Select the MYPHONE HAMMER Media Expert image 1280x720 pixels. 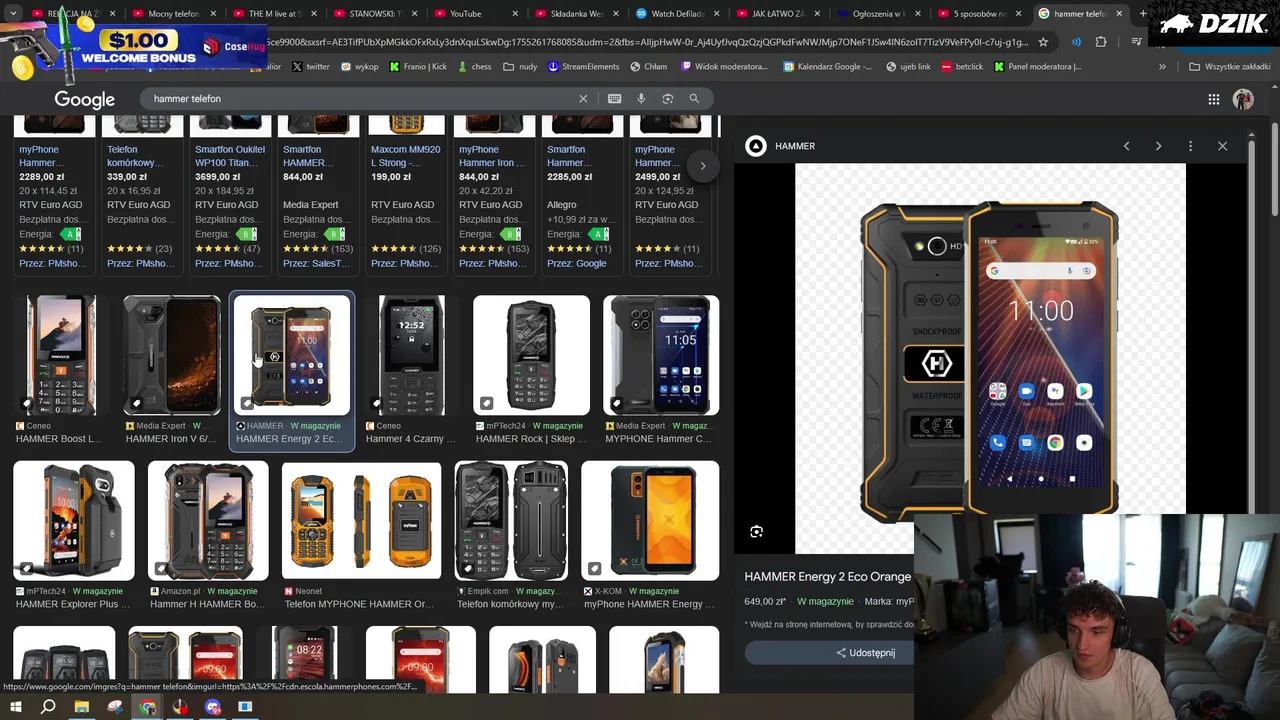(661, 355)
